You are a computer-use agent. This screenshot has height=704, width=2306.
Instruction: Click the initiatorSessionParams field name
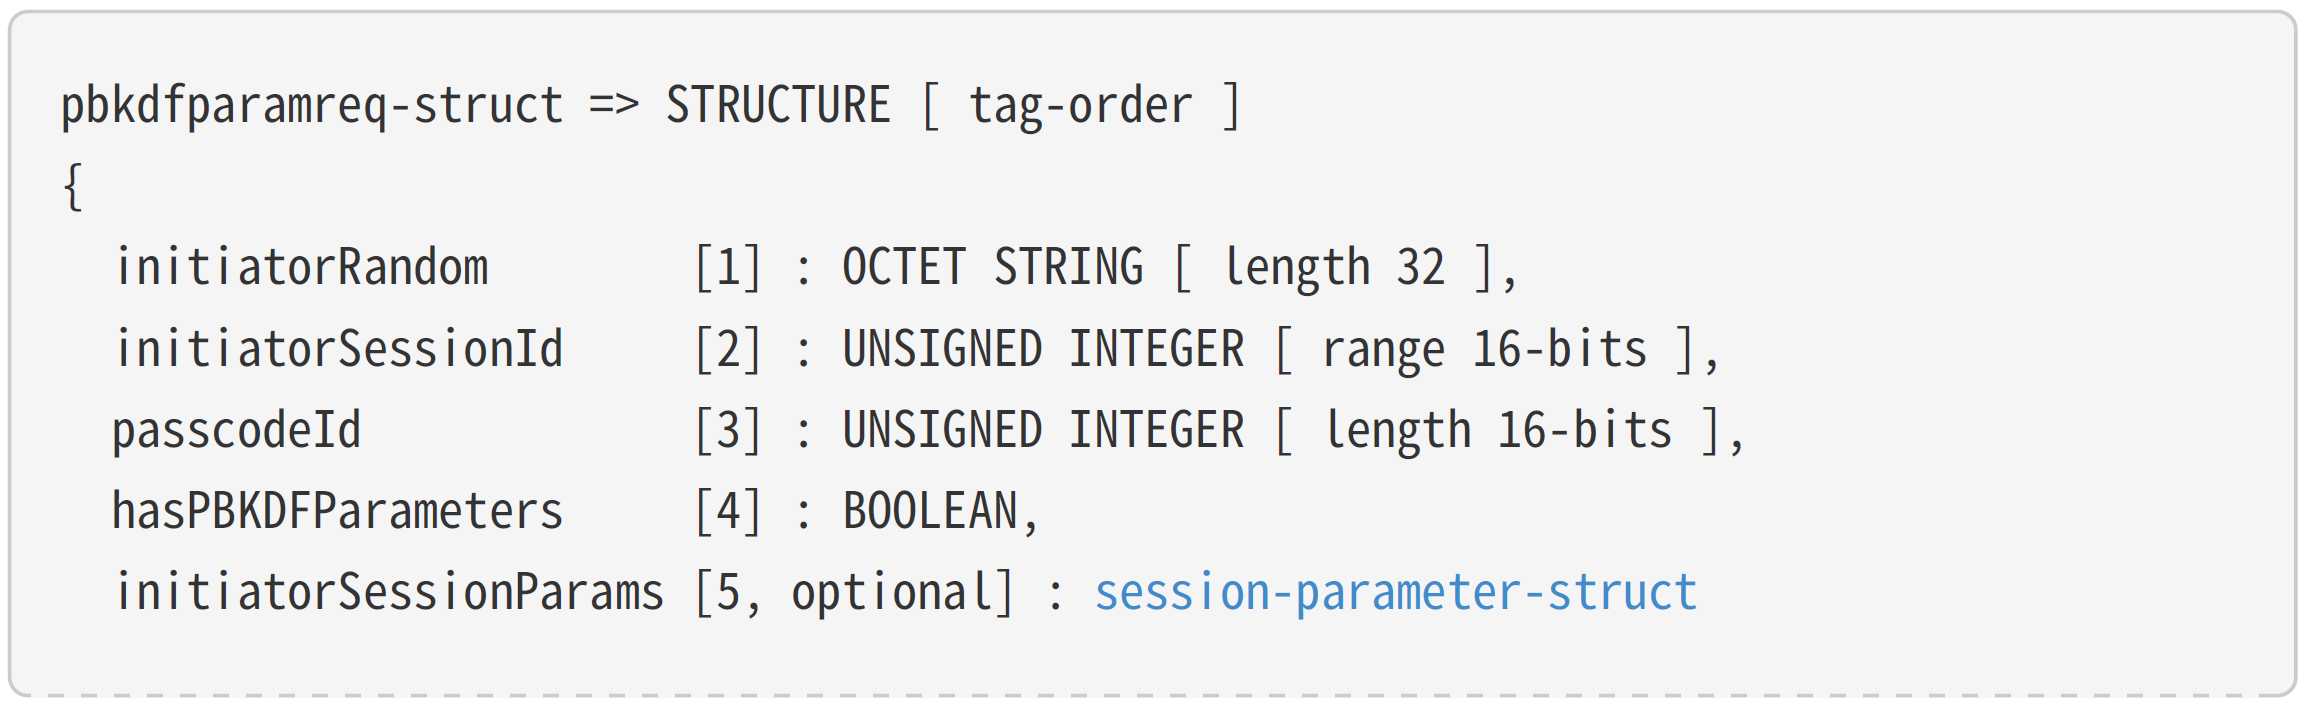click(389, 592)
